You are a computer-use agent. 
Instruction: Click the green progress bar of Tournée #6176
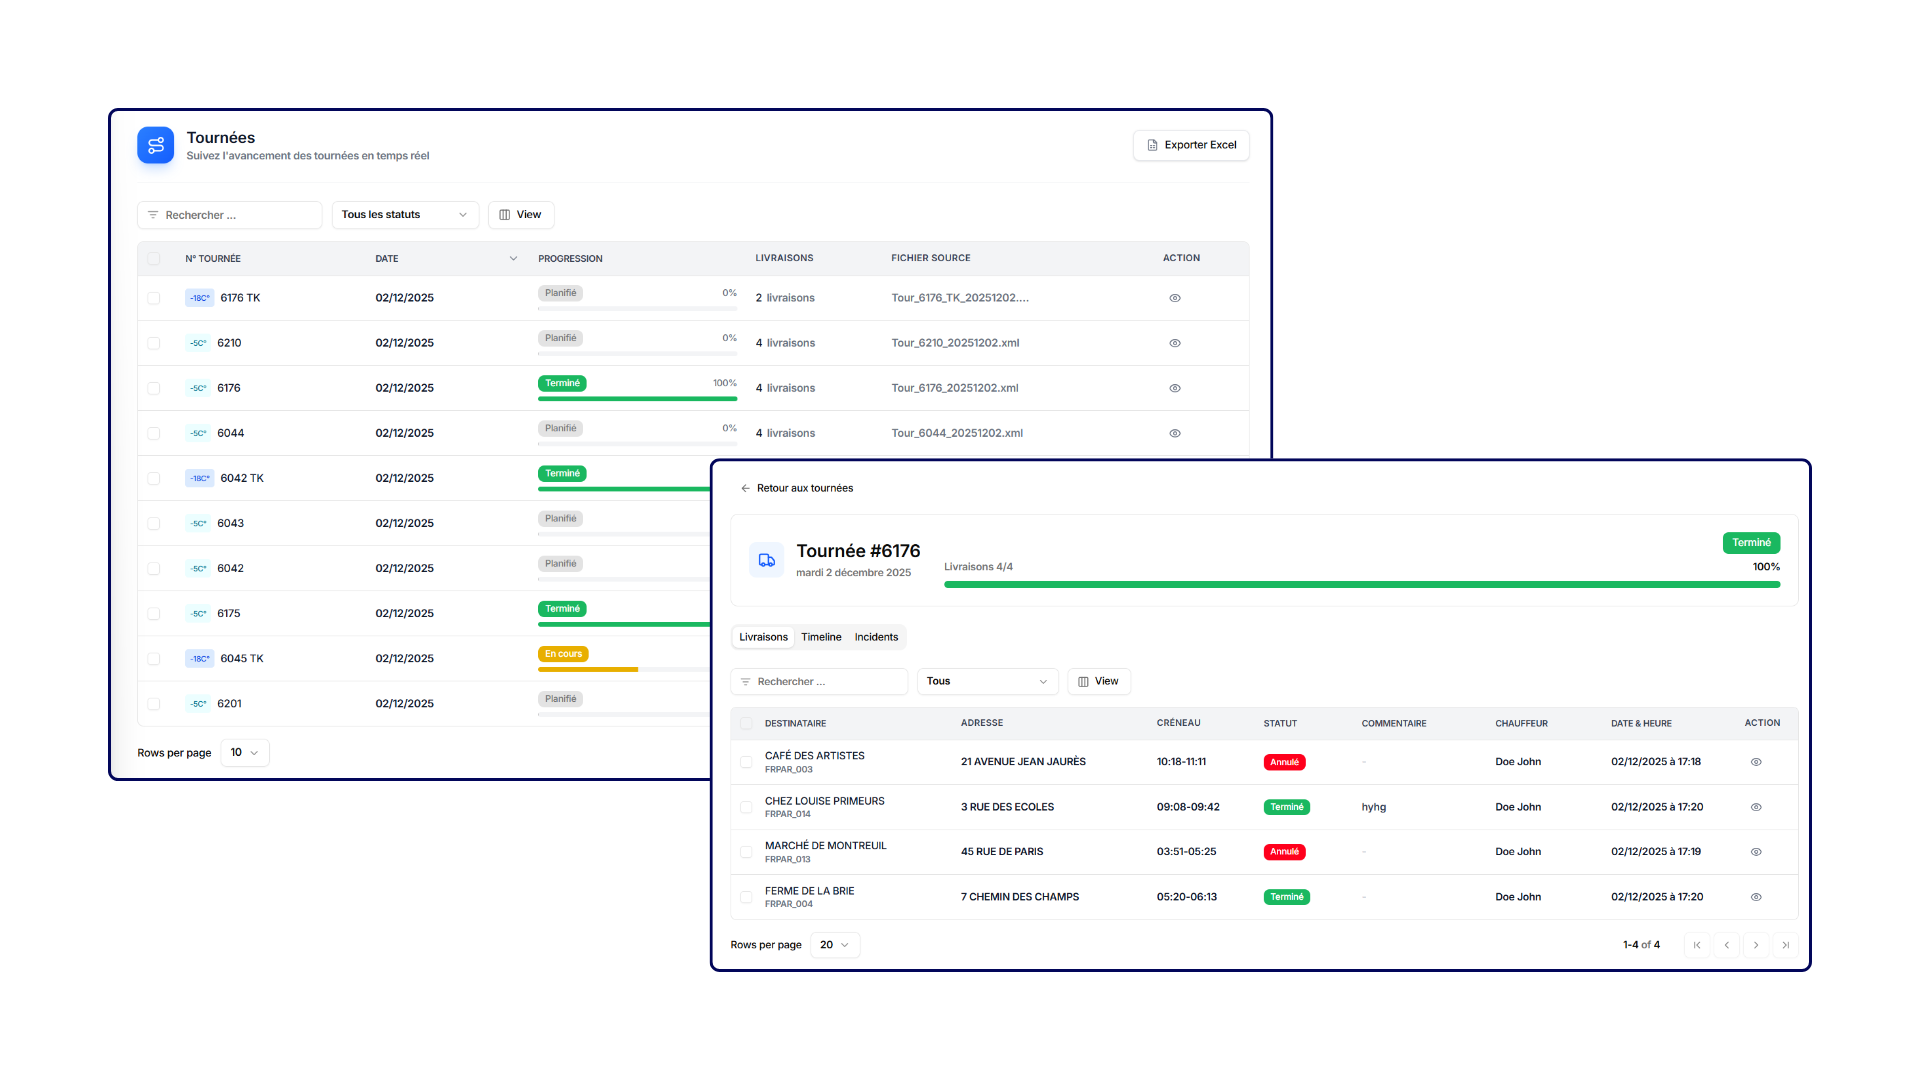pyautogui.click(x=1361, y=584)
